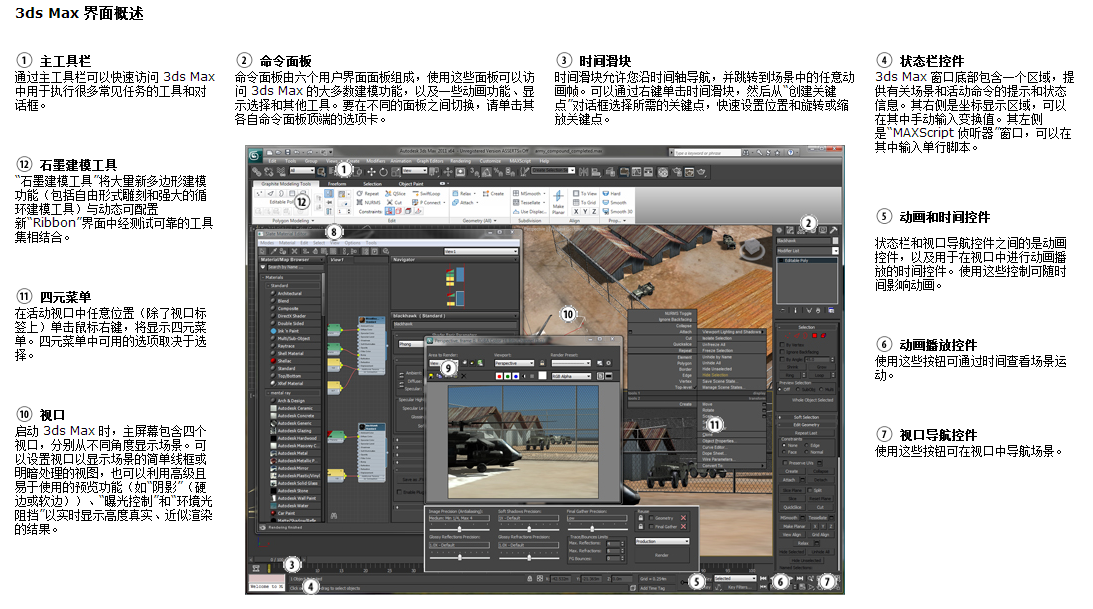Enable the By Vertex checkbox
The width and height of the screenshot is (1093, 609).
(782, 344)
